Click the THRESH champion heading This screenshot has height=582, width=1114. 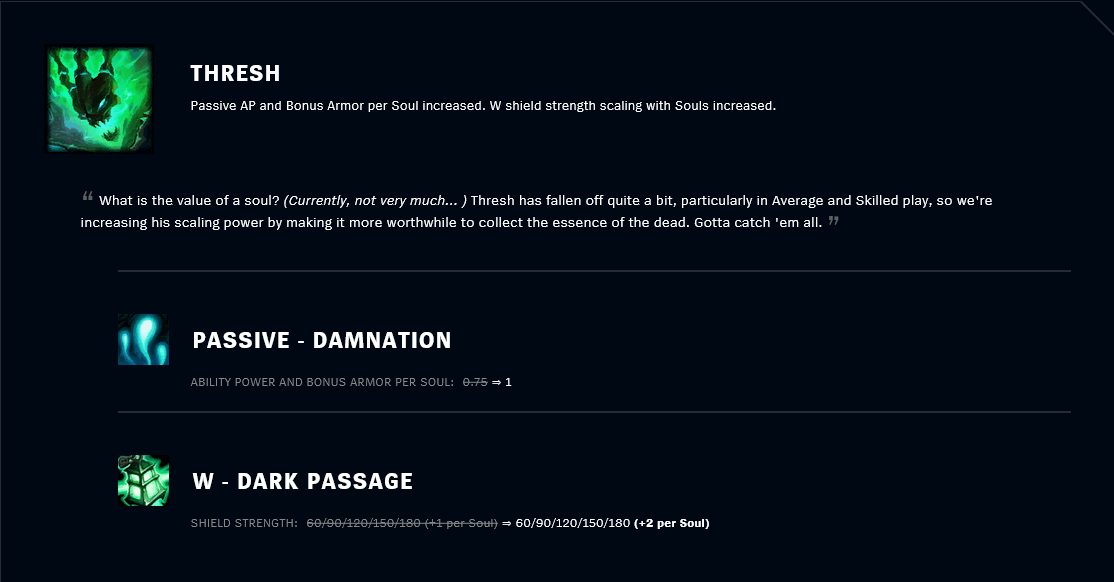pos(235,73)
